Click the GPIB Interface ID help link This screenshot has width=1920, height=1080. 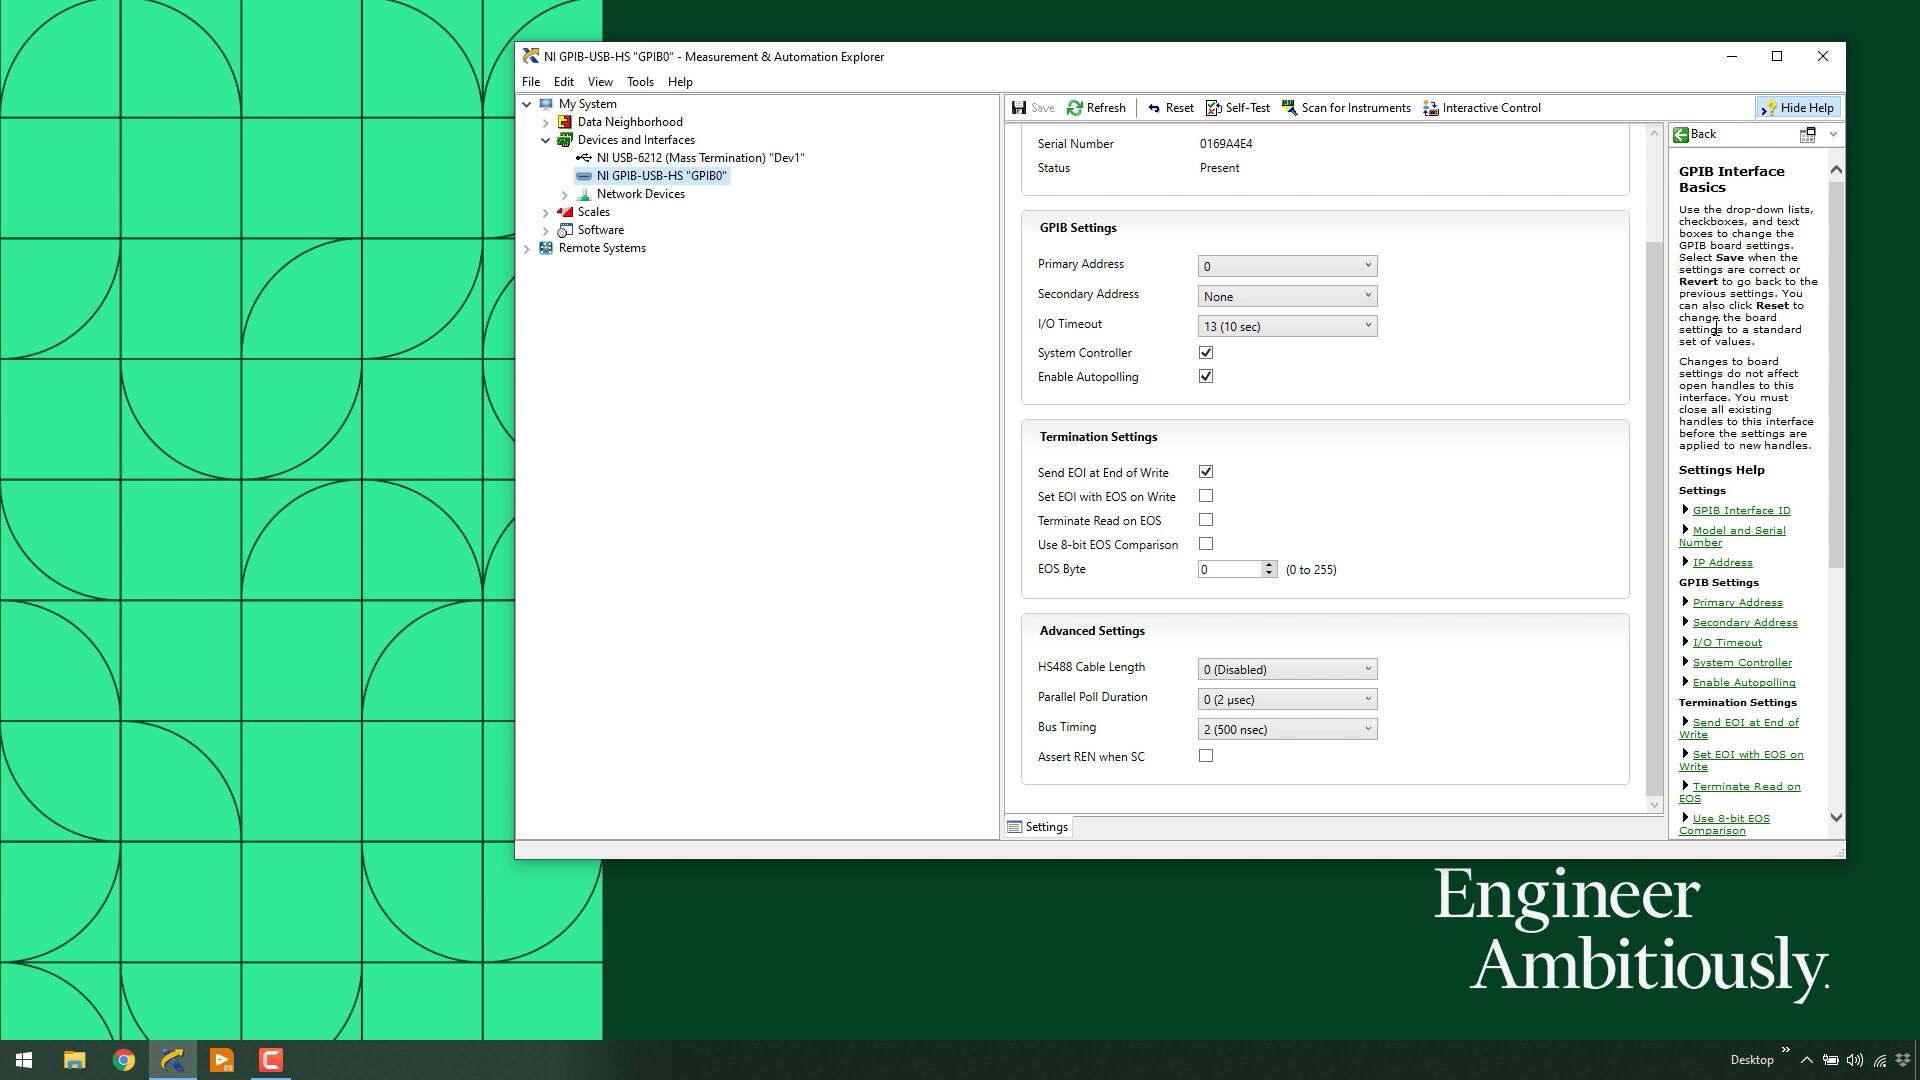[1741, 511]
